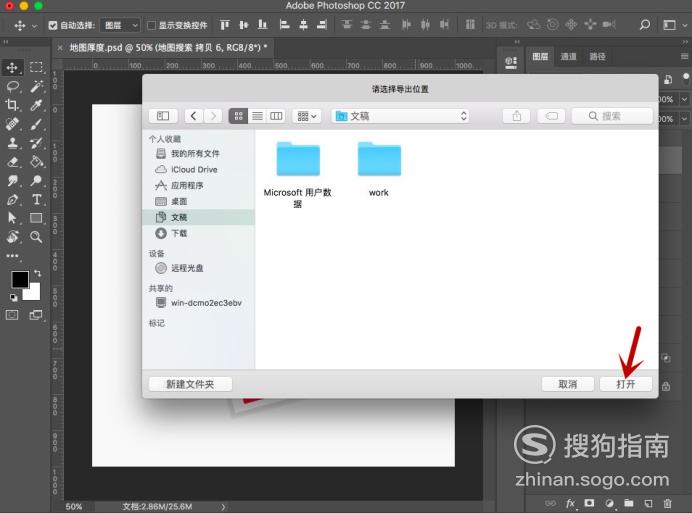Select the Dodge tool

click(36, 181)
